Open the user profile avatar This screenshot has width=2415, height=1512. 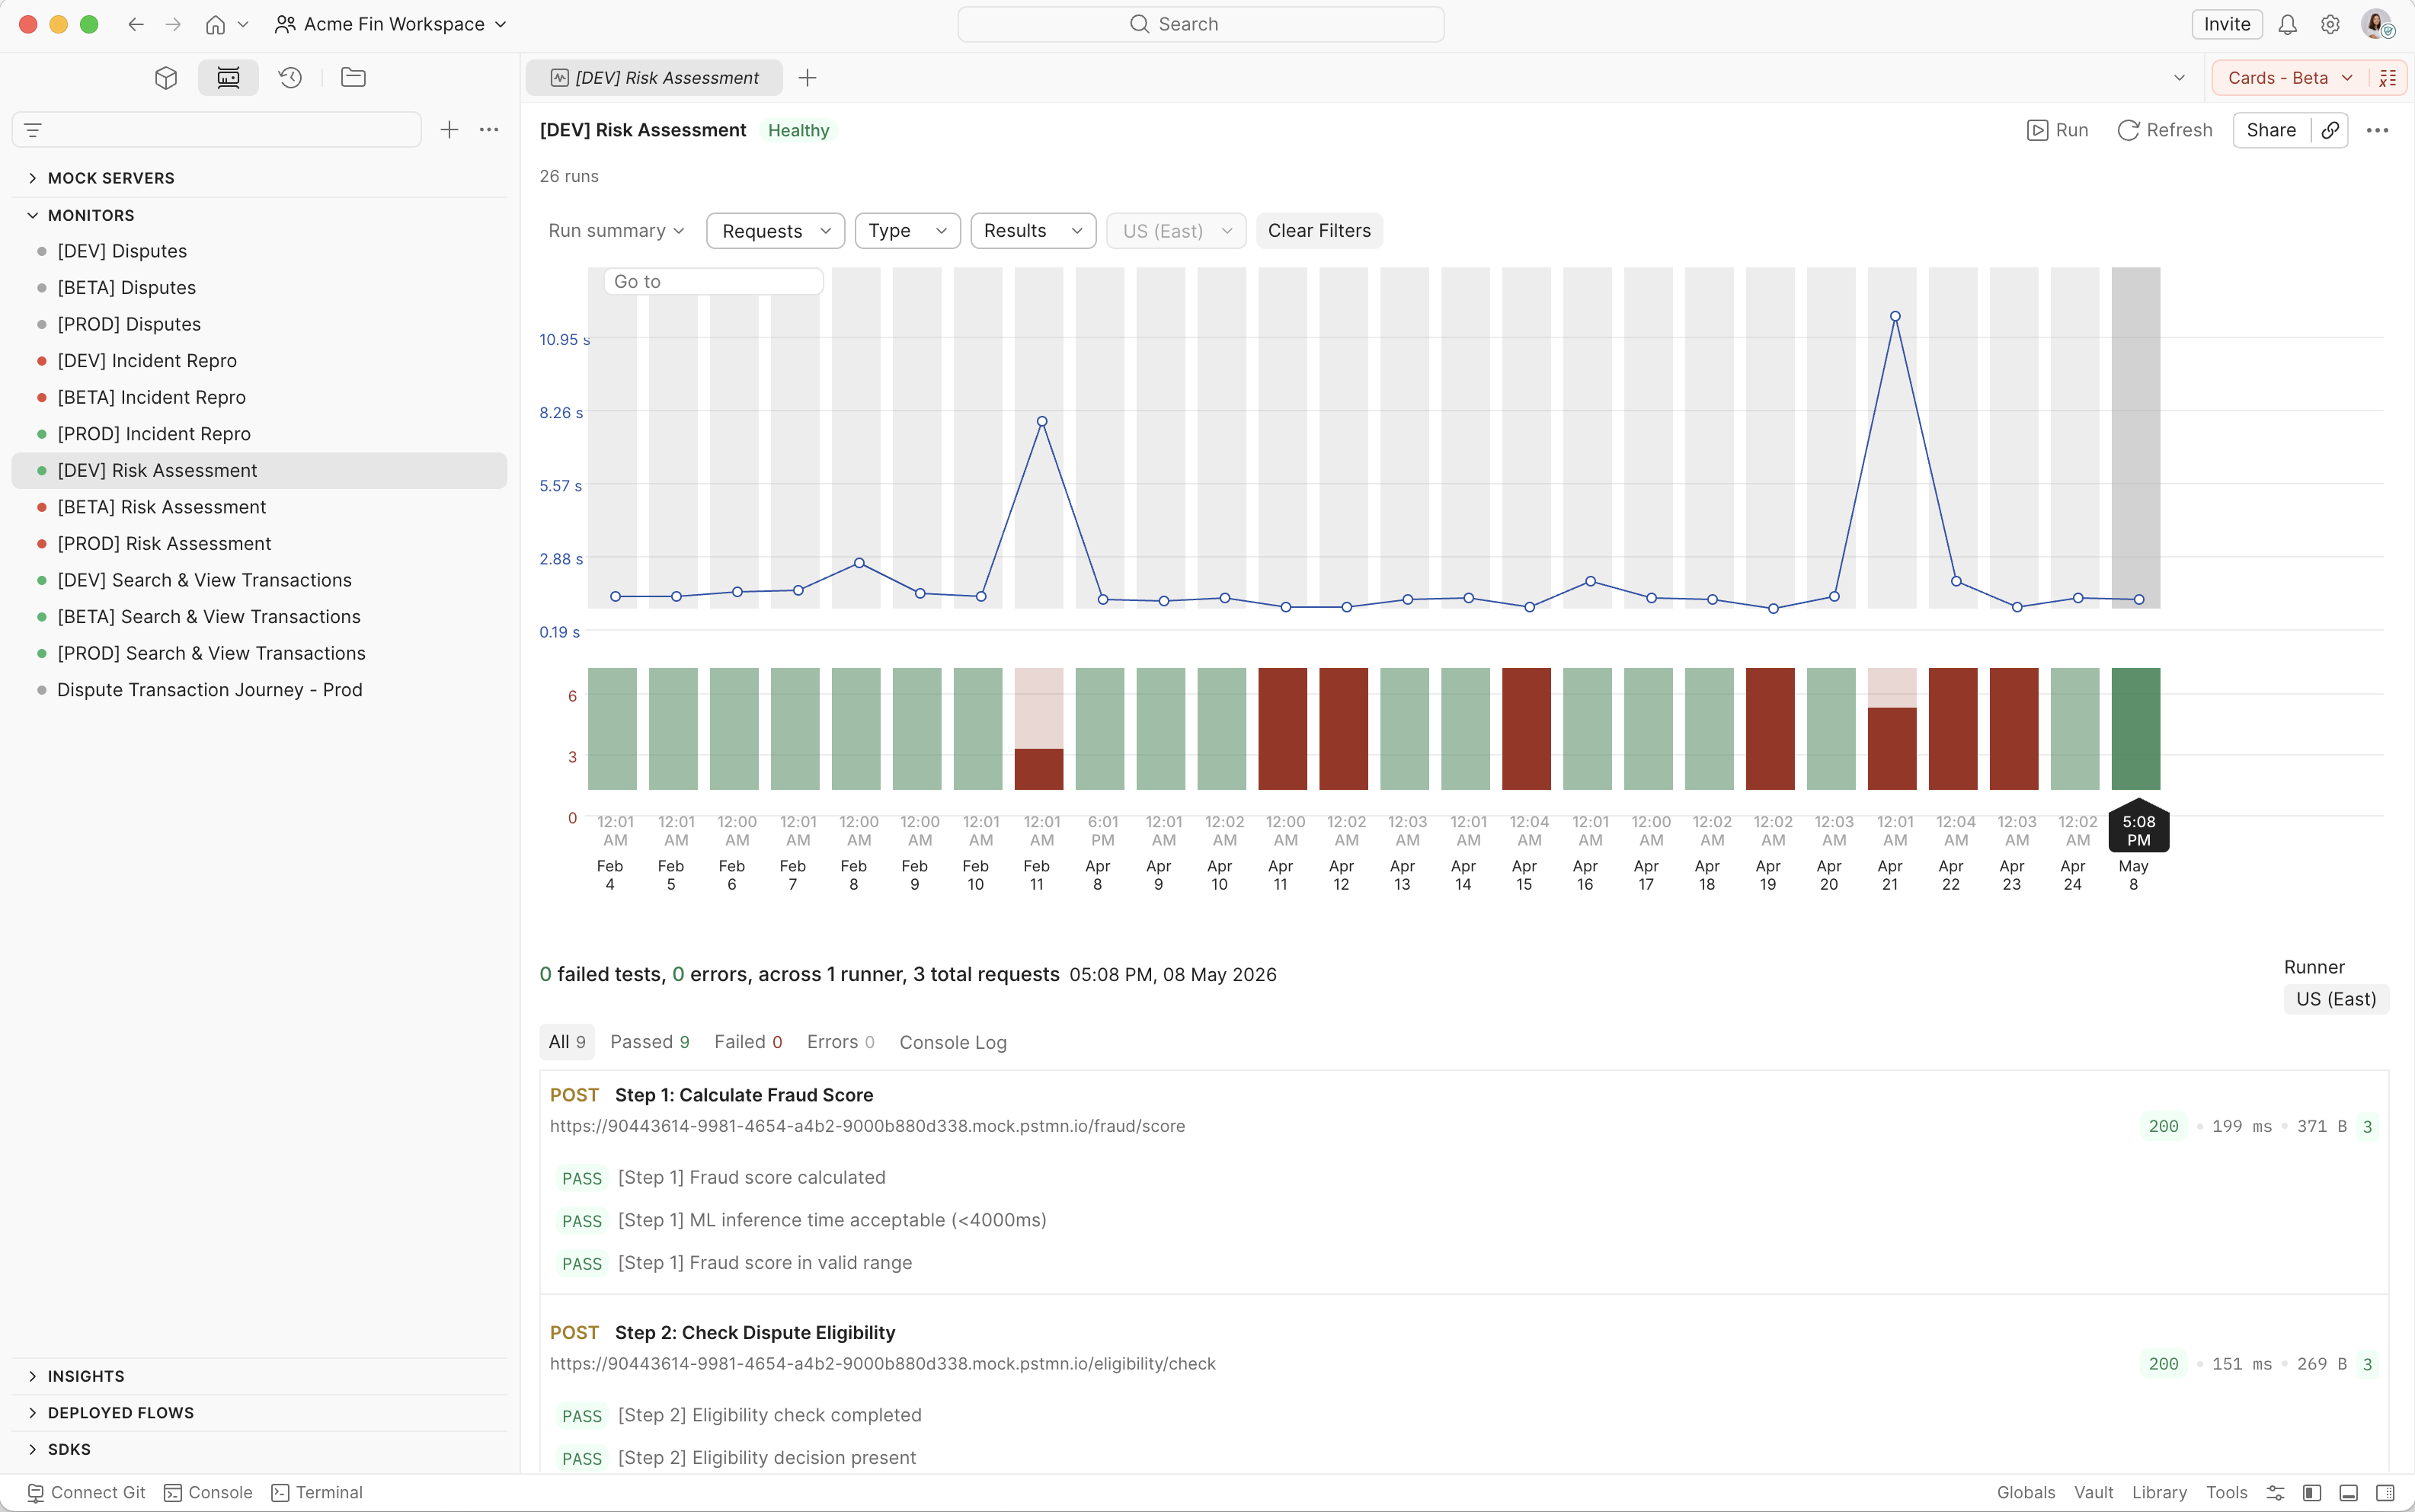tap(2376, 24)
